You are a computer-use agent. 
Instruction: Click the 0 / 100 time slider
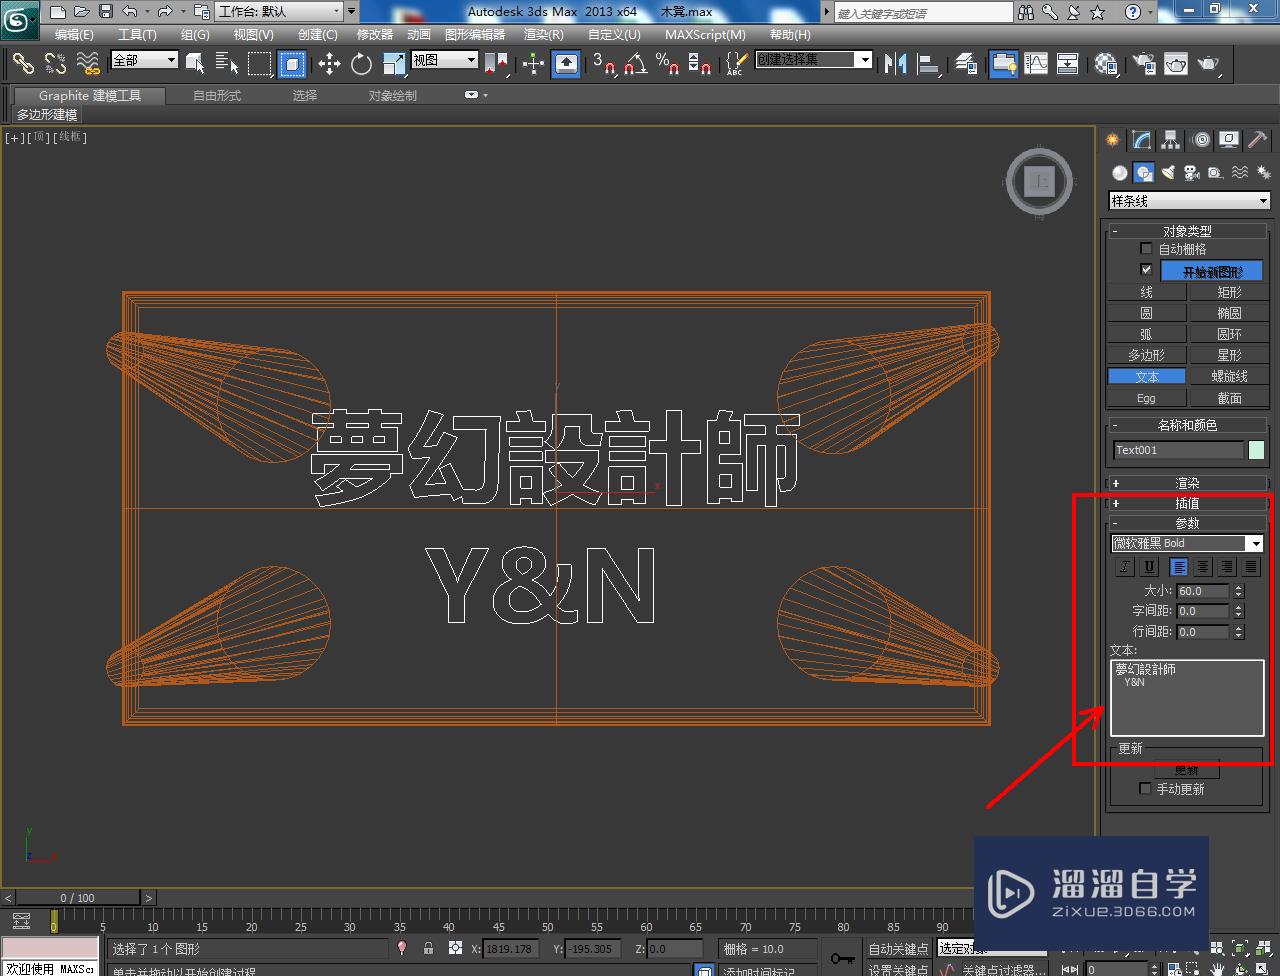78,898
